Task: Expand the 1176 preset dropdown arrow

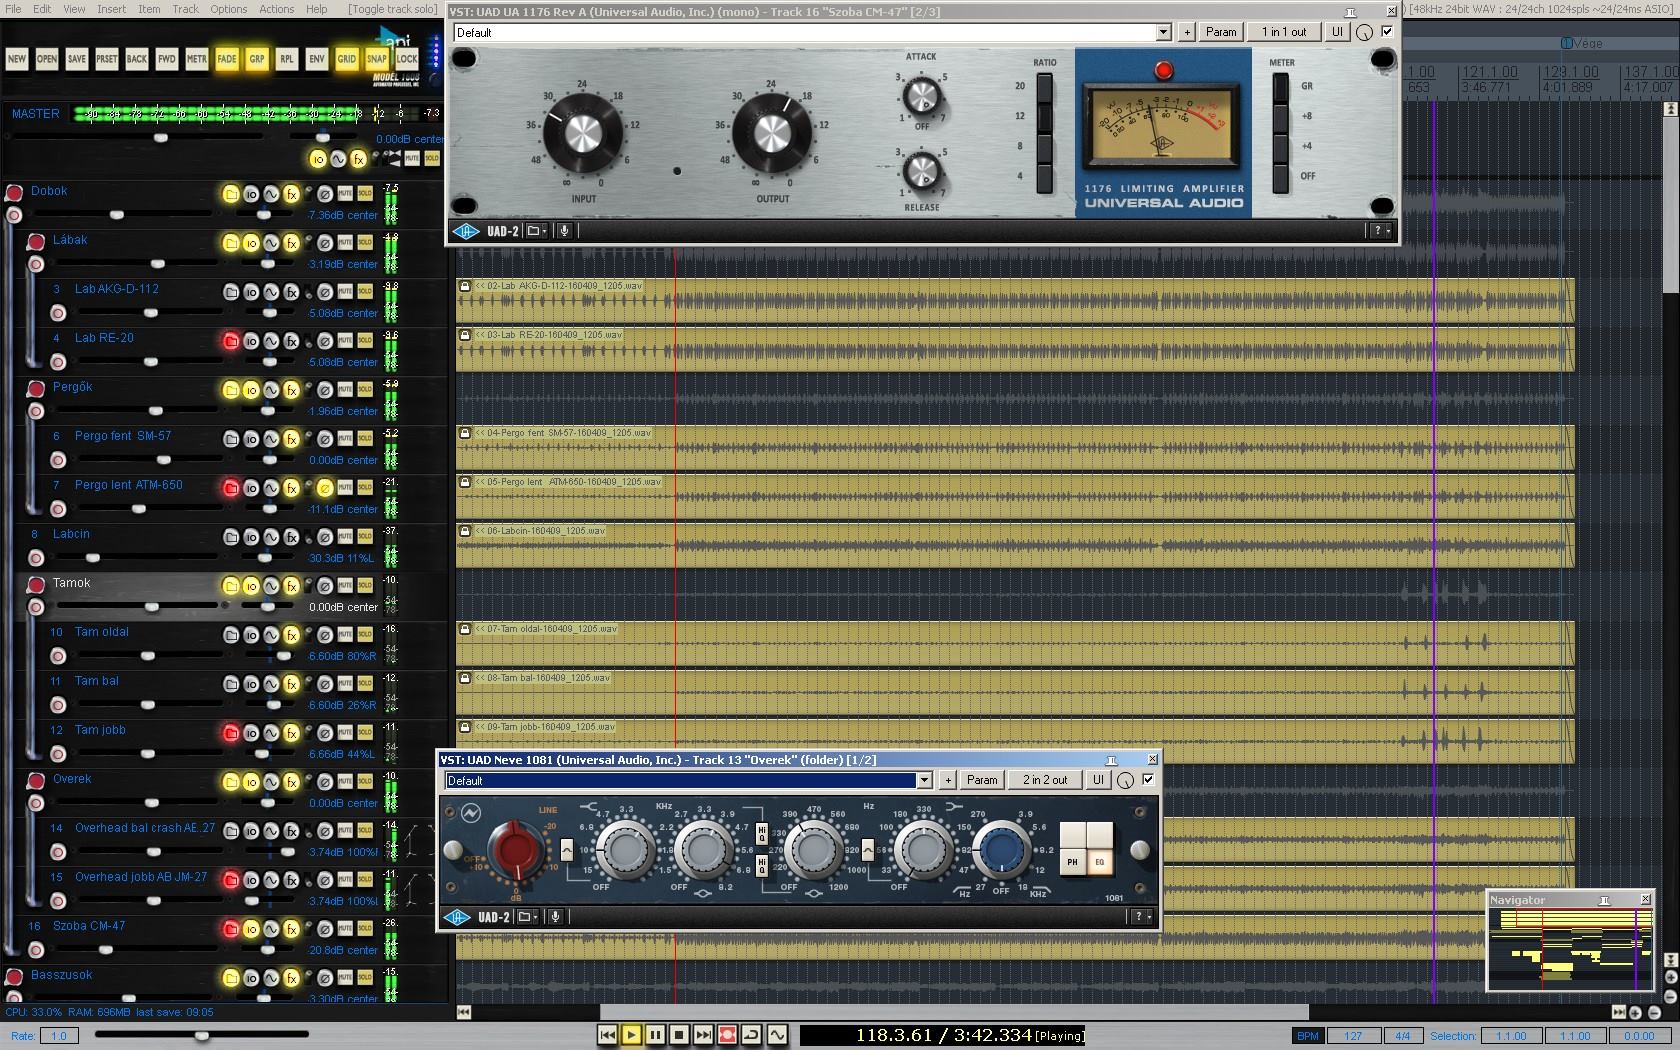Action: [1163, 32]
